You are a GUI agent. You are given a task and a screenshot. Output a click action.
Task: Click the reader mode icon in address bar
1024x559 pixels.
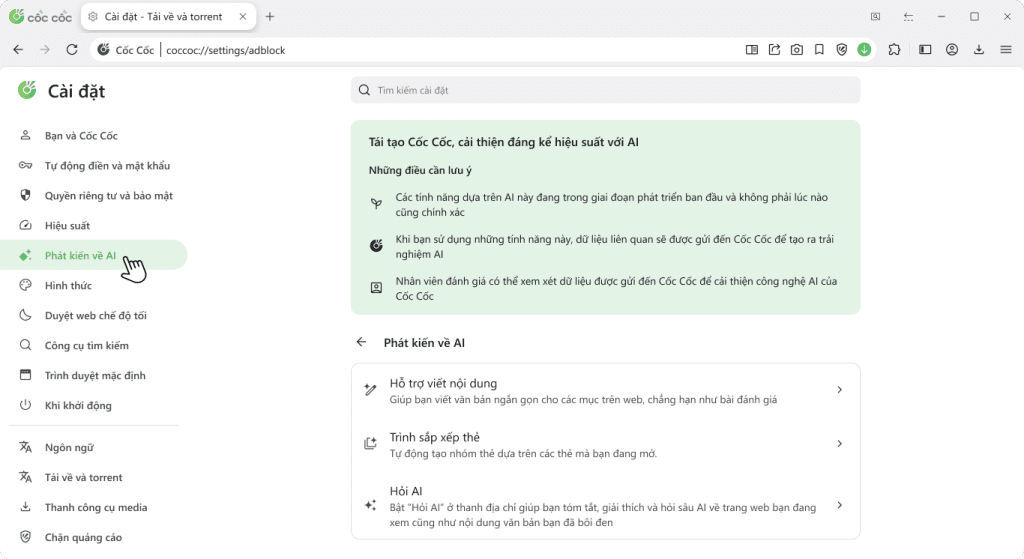[x=752, y=50]
